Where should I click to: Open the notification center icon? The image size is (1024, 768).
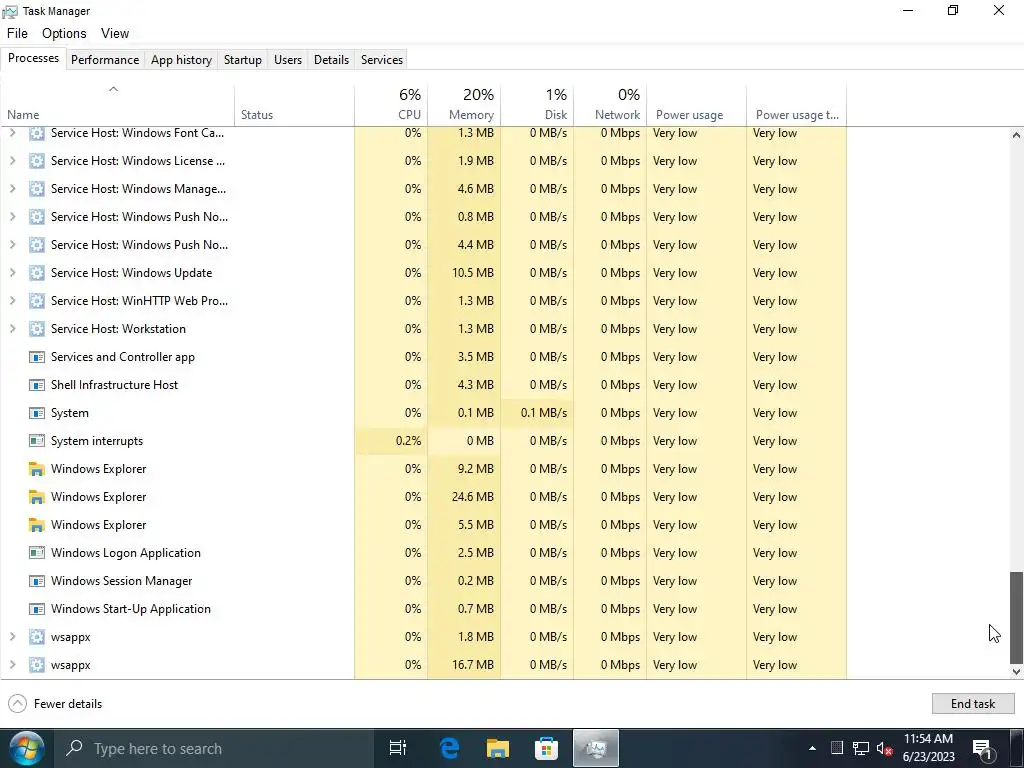pyautogui.click(x=982, y=749)
